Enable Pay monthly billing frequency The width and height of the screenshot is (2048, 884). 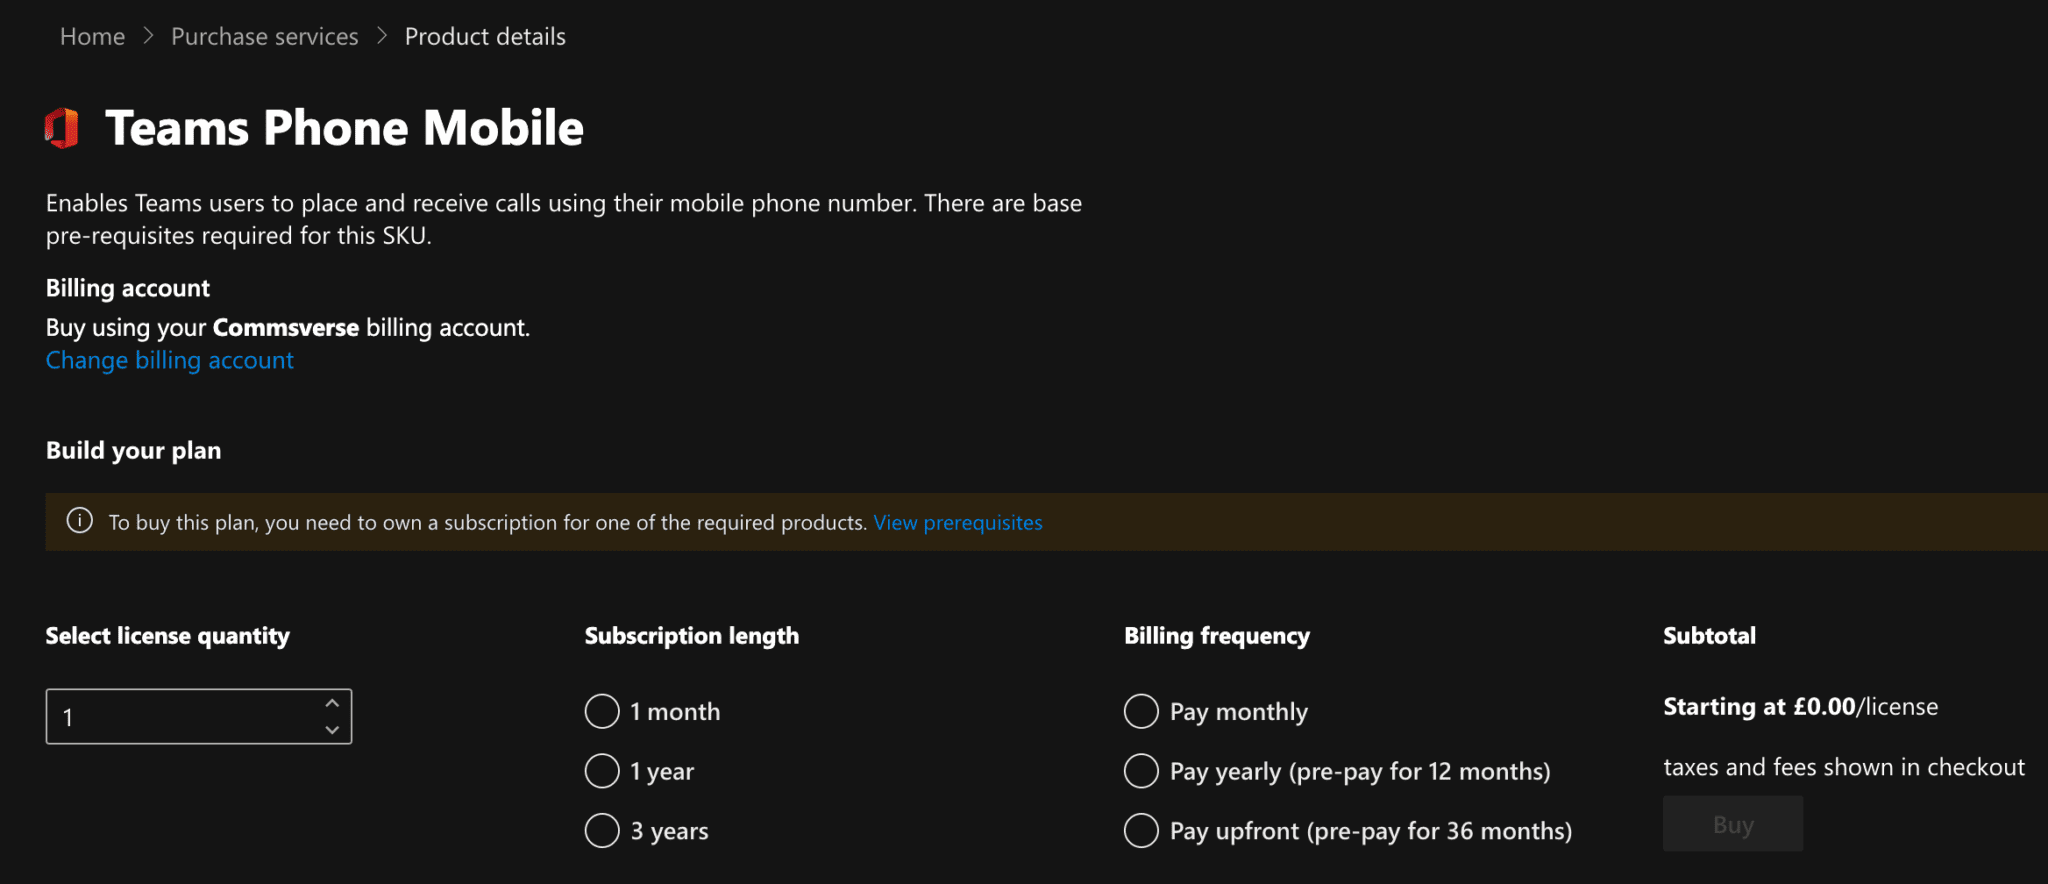click(x=1140, y=710)
